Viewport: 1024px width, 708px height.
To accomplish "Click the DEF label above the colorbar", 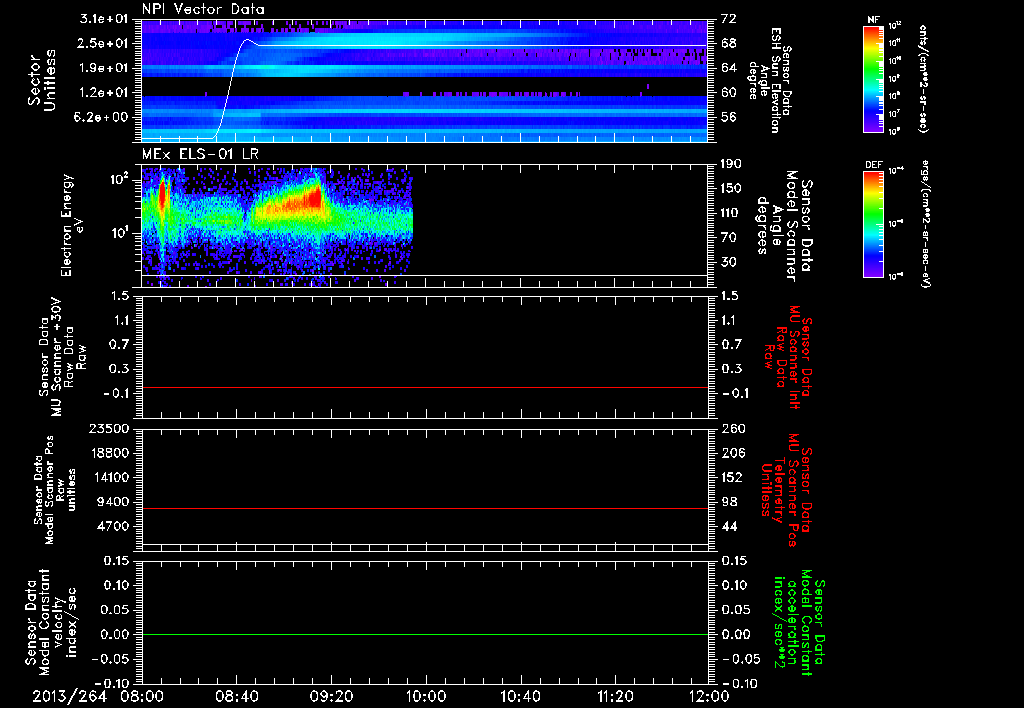I will click(873, 165).
